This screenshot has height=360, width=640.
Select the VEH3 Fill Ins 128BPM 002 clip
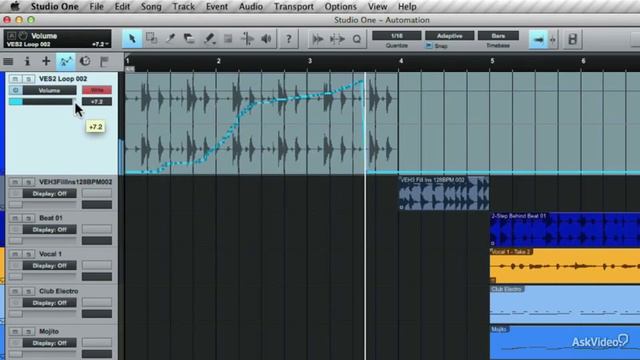click(444, 193)
